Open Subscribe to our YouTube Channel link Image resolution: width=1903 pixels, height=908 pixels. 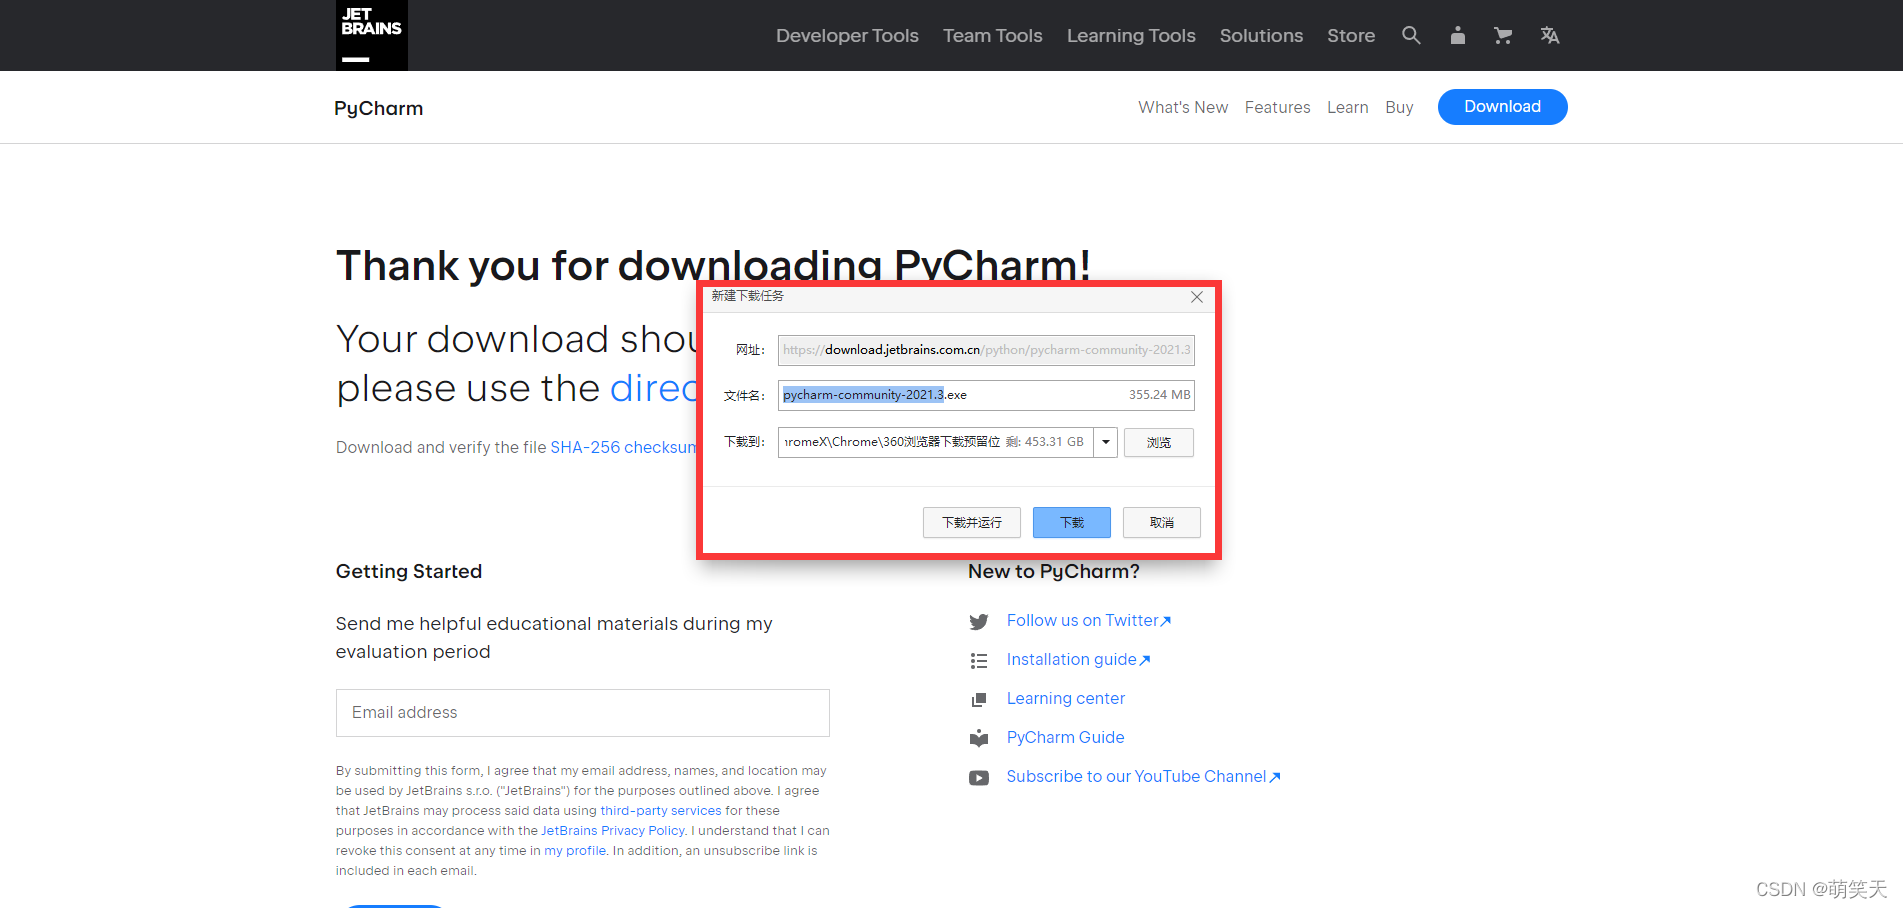[1143, 776]
